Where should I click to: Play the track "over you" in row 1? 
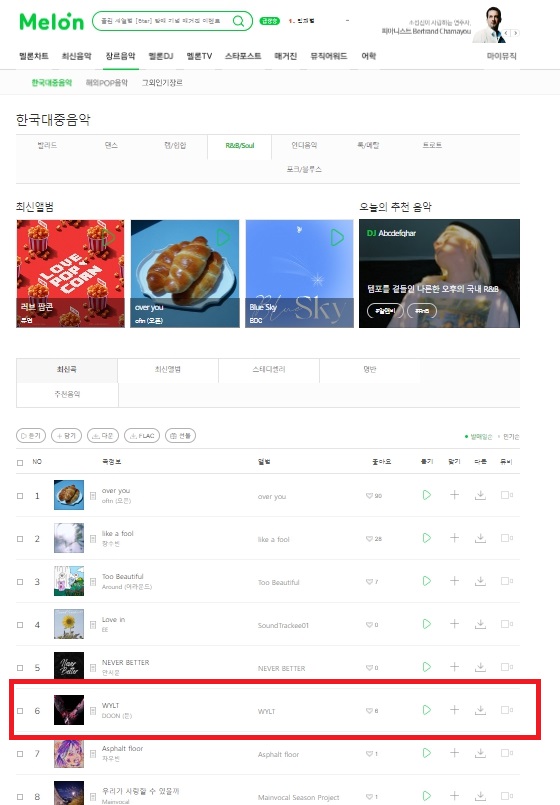click(x=427, y=495)
